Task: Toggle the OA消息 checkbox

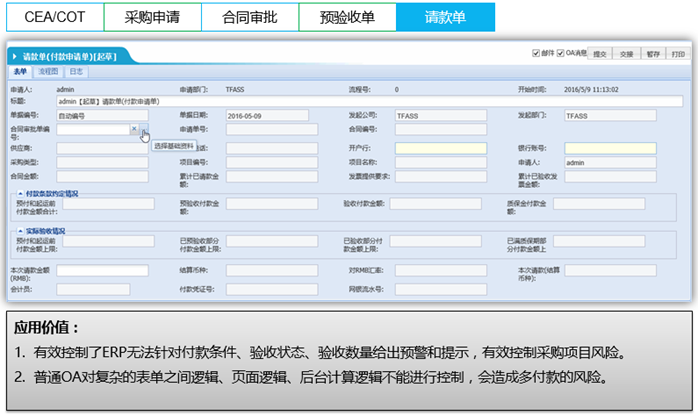Action: (560, 53)
